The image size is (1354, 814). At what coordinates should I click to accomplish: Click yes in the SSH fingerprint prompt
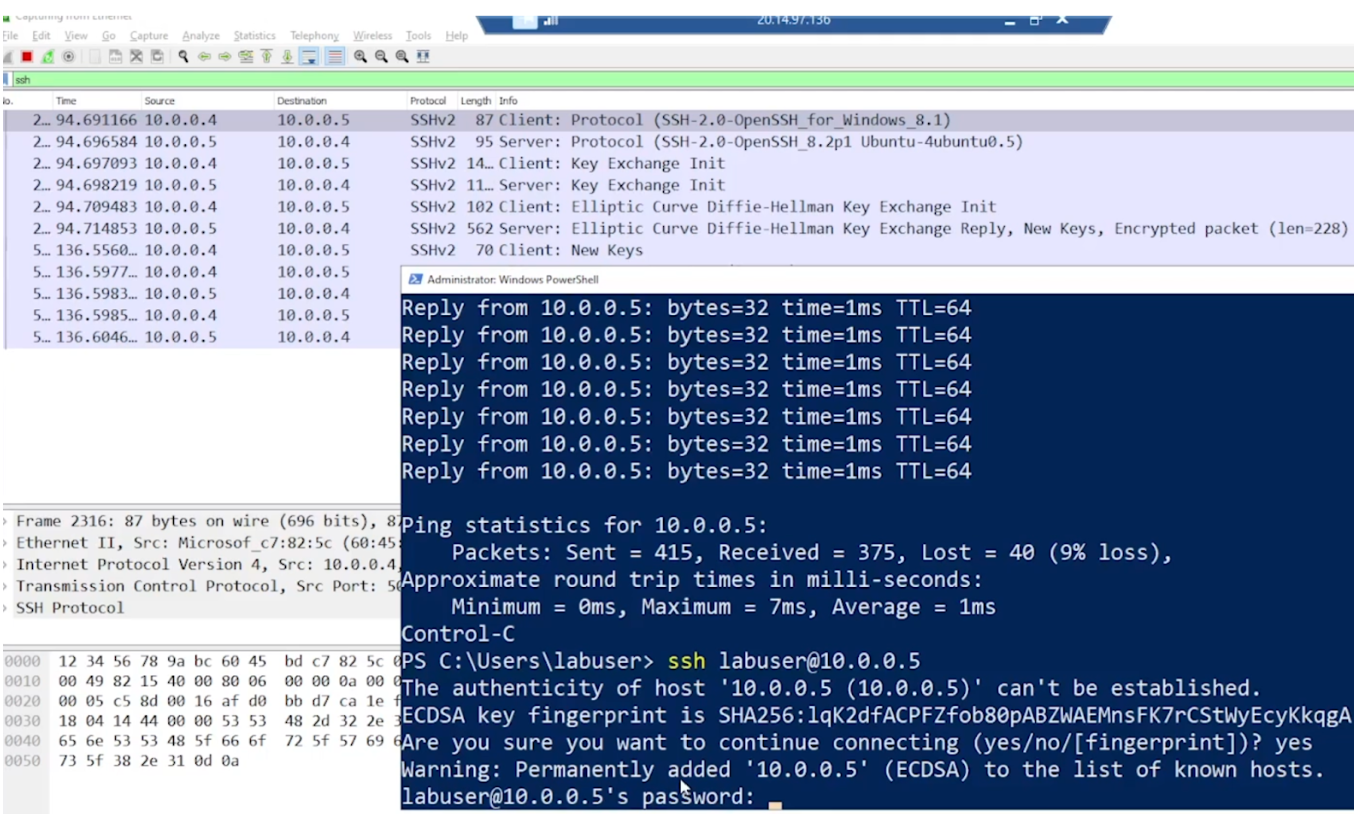point(1293,742)
